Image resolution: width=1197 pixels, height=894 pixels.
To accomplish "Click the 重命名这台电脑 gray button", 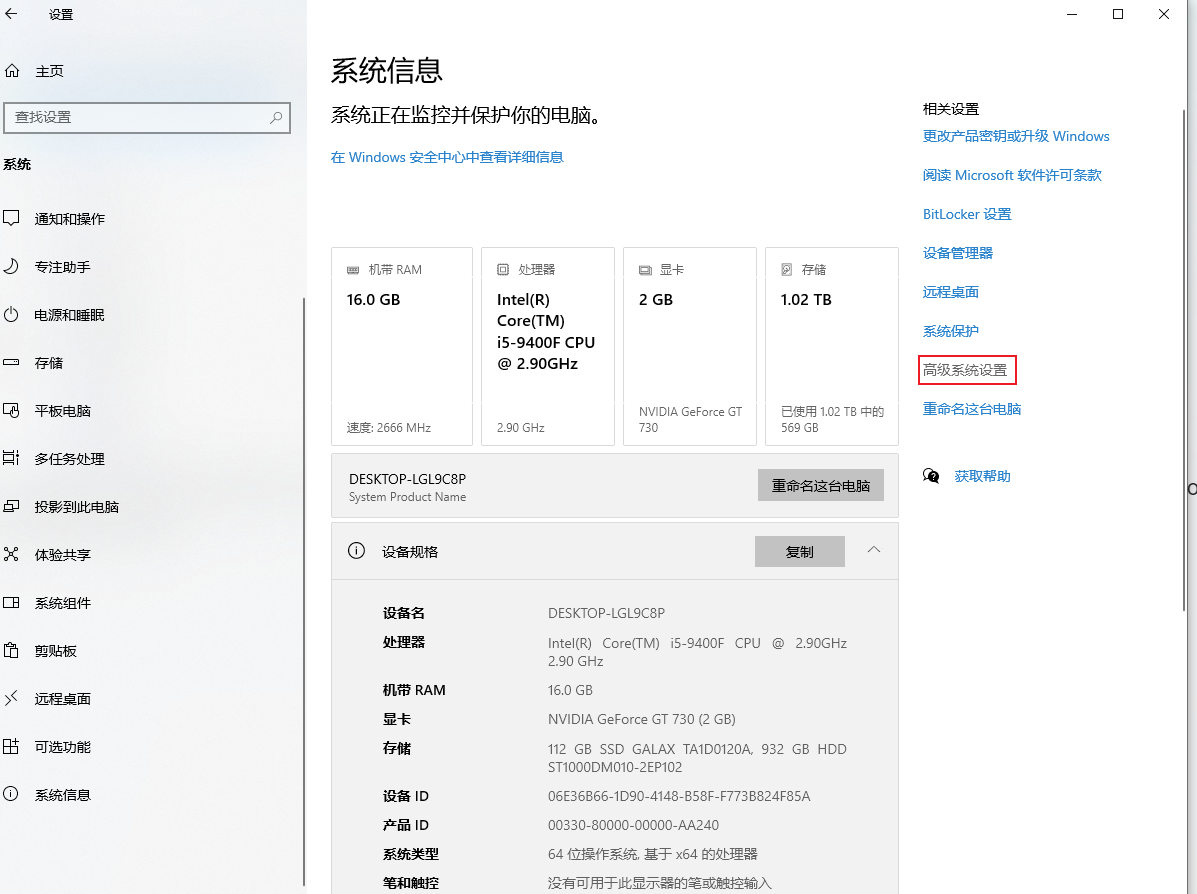I will 820,486.
